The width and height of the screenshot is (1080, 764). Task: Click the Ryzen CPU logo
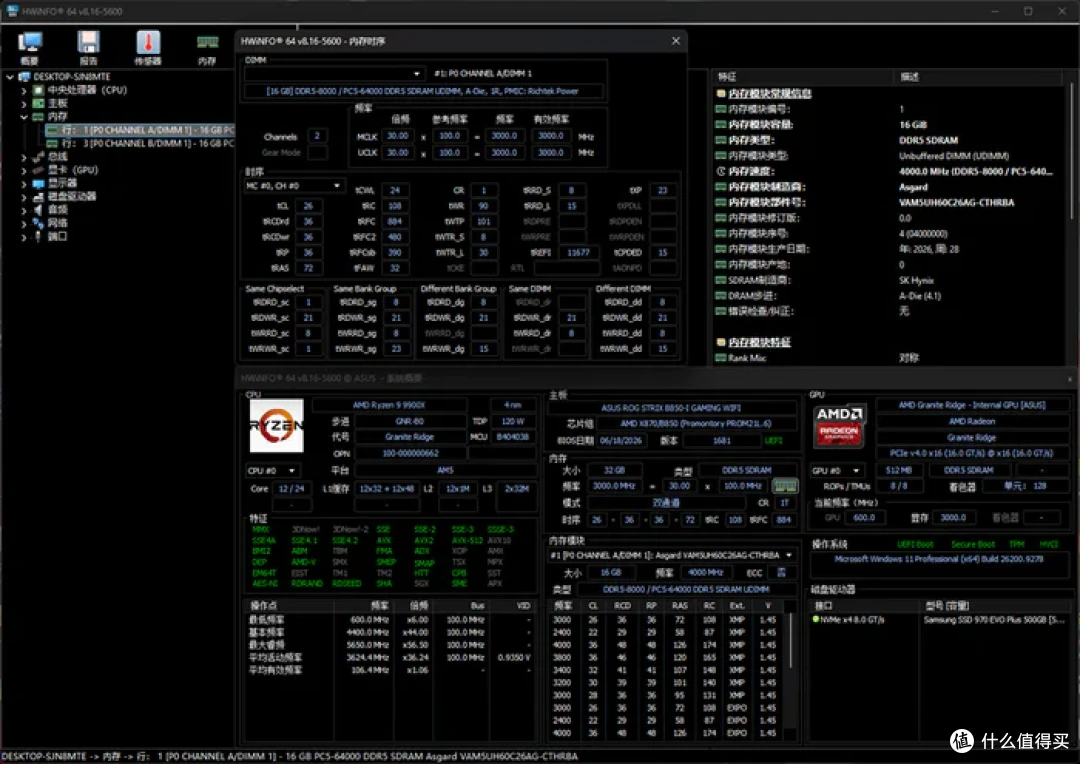click(276, 425)
